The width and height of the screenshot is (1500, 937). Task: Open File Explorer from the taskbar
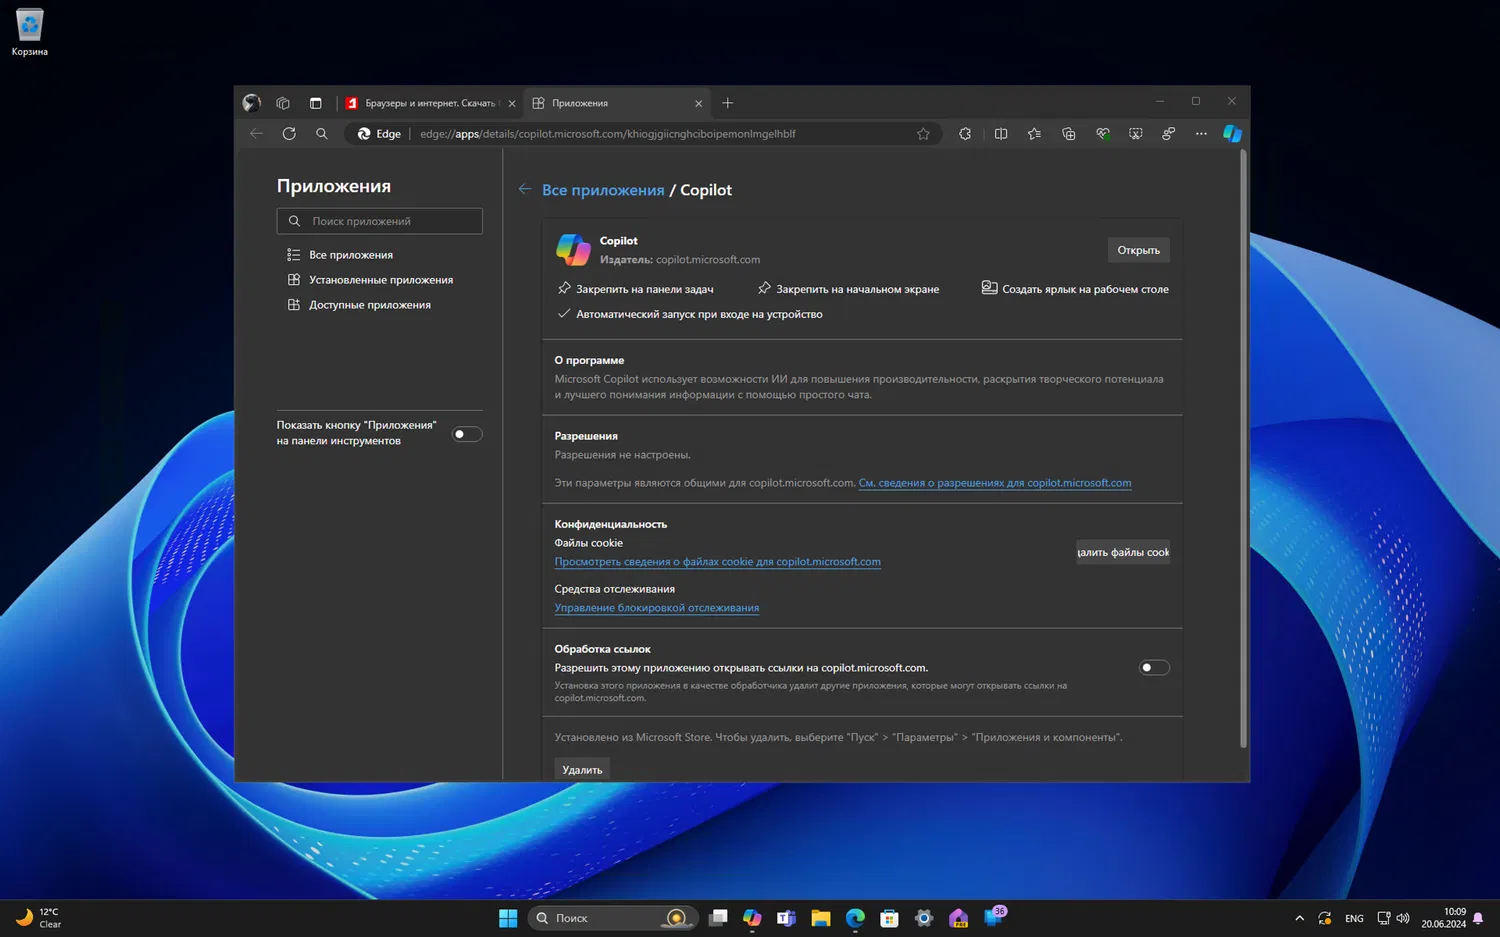click(x=821, y=918)
